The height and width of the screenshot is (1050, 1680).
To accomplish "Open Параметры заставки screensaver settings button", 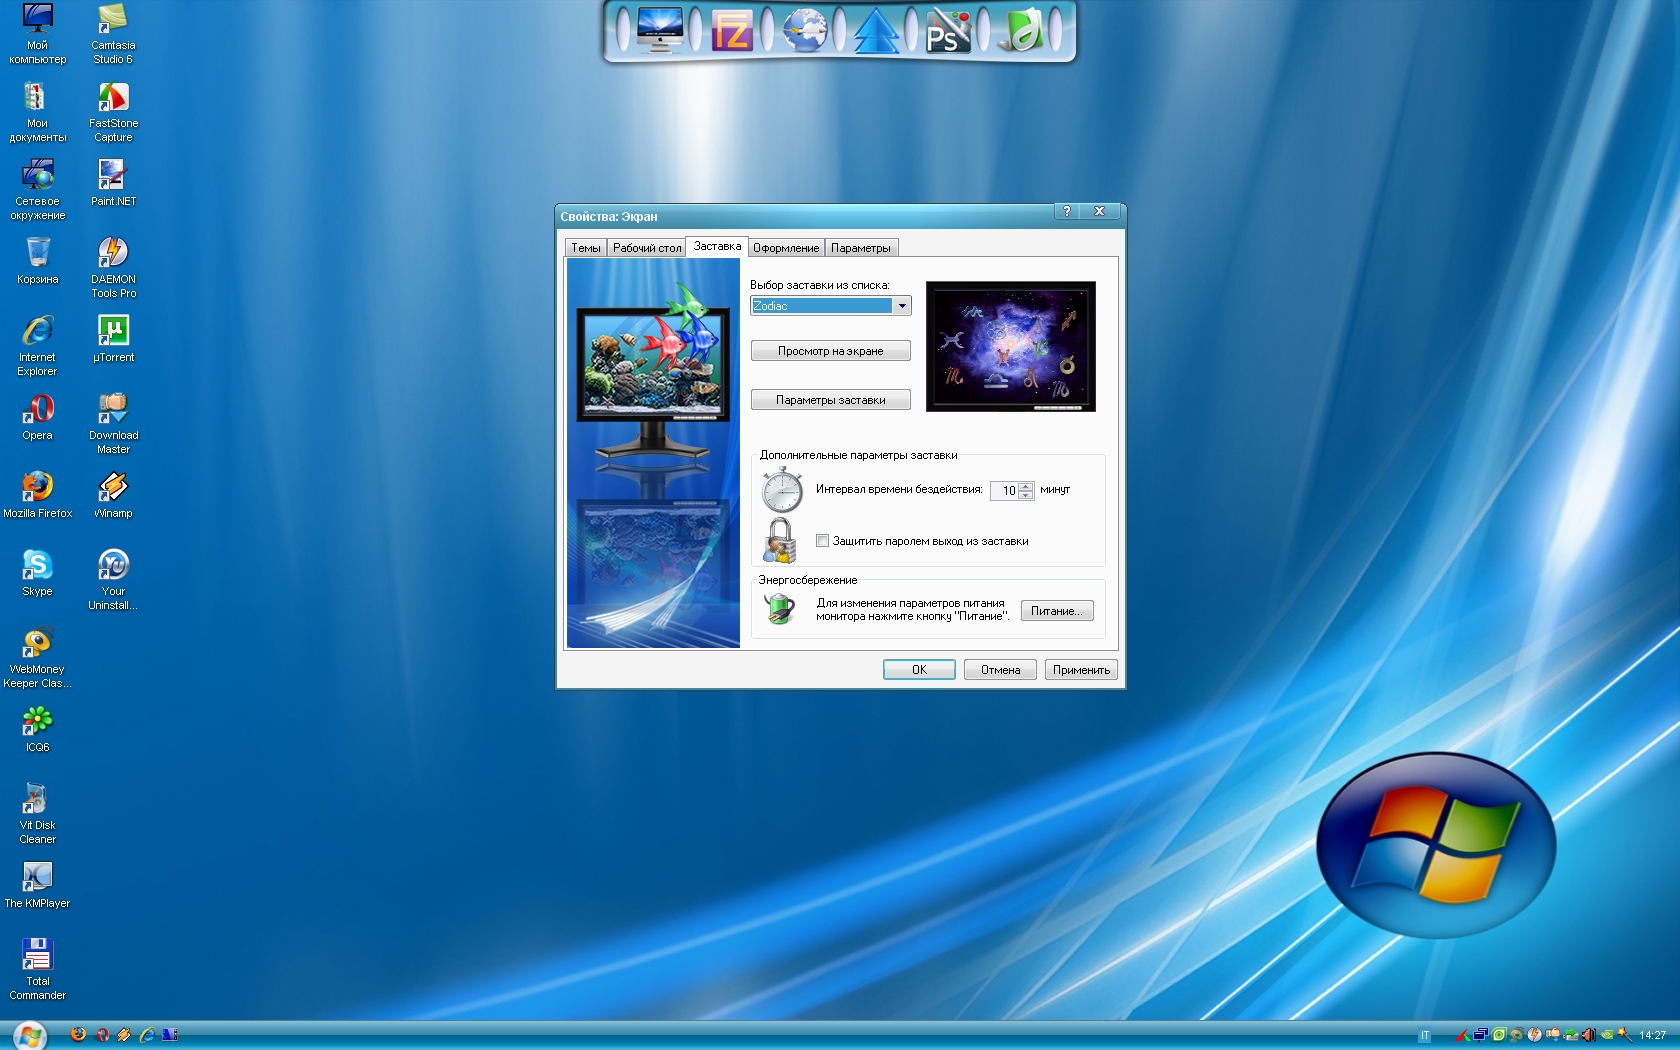I will [831, 400].
